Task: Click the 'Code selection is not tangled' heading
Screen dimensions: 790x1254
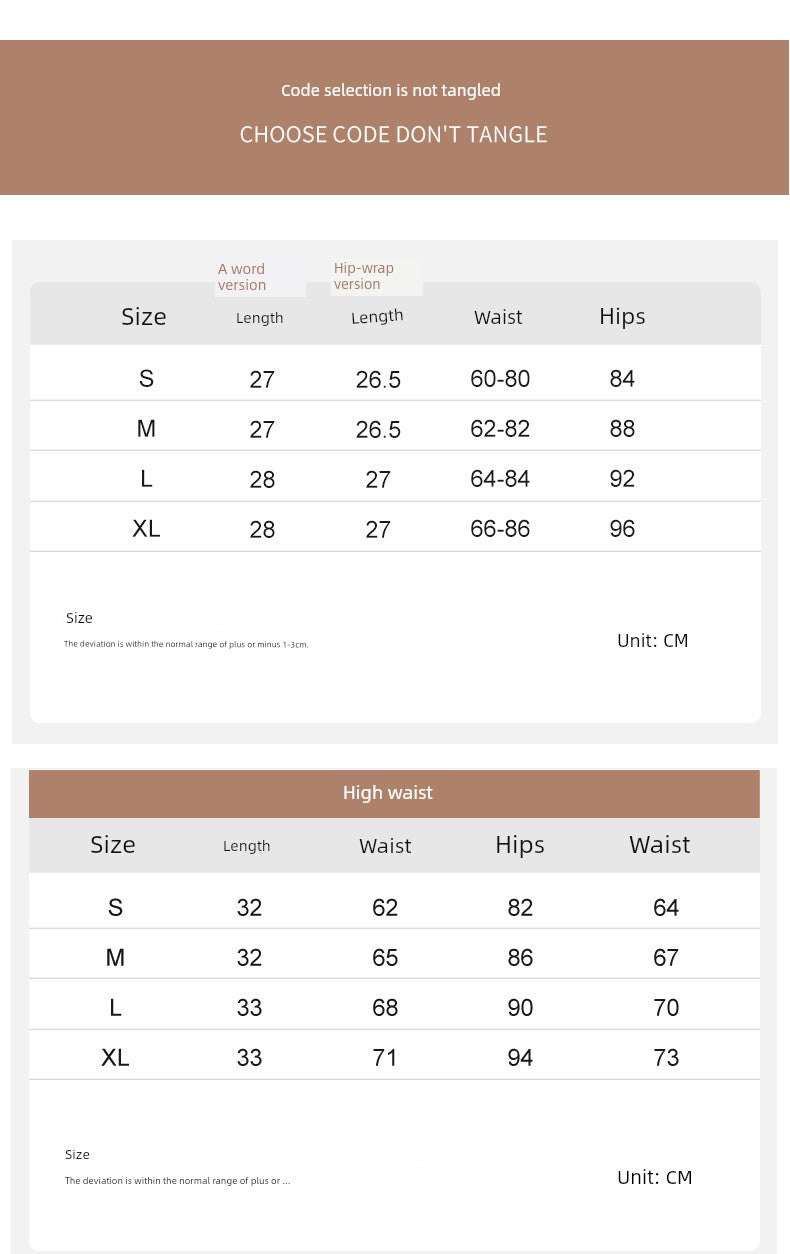Action: pos(391,90)
